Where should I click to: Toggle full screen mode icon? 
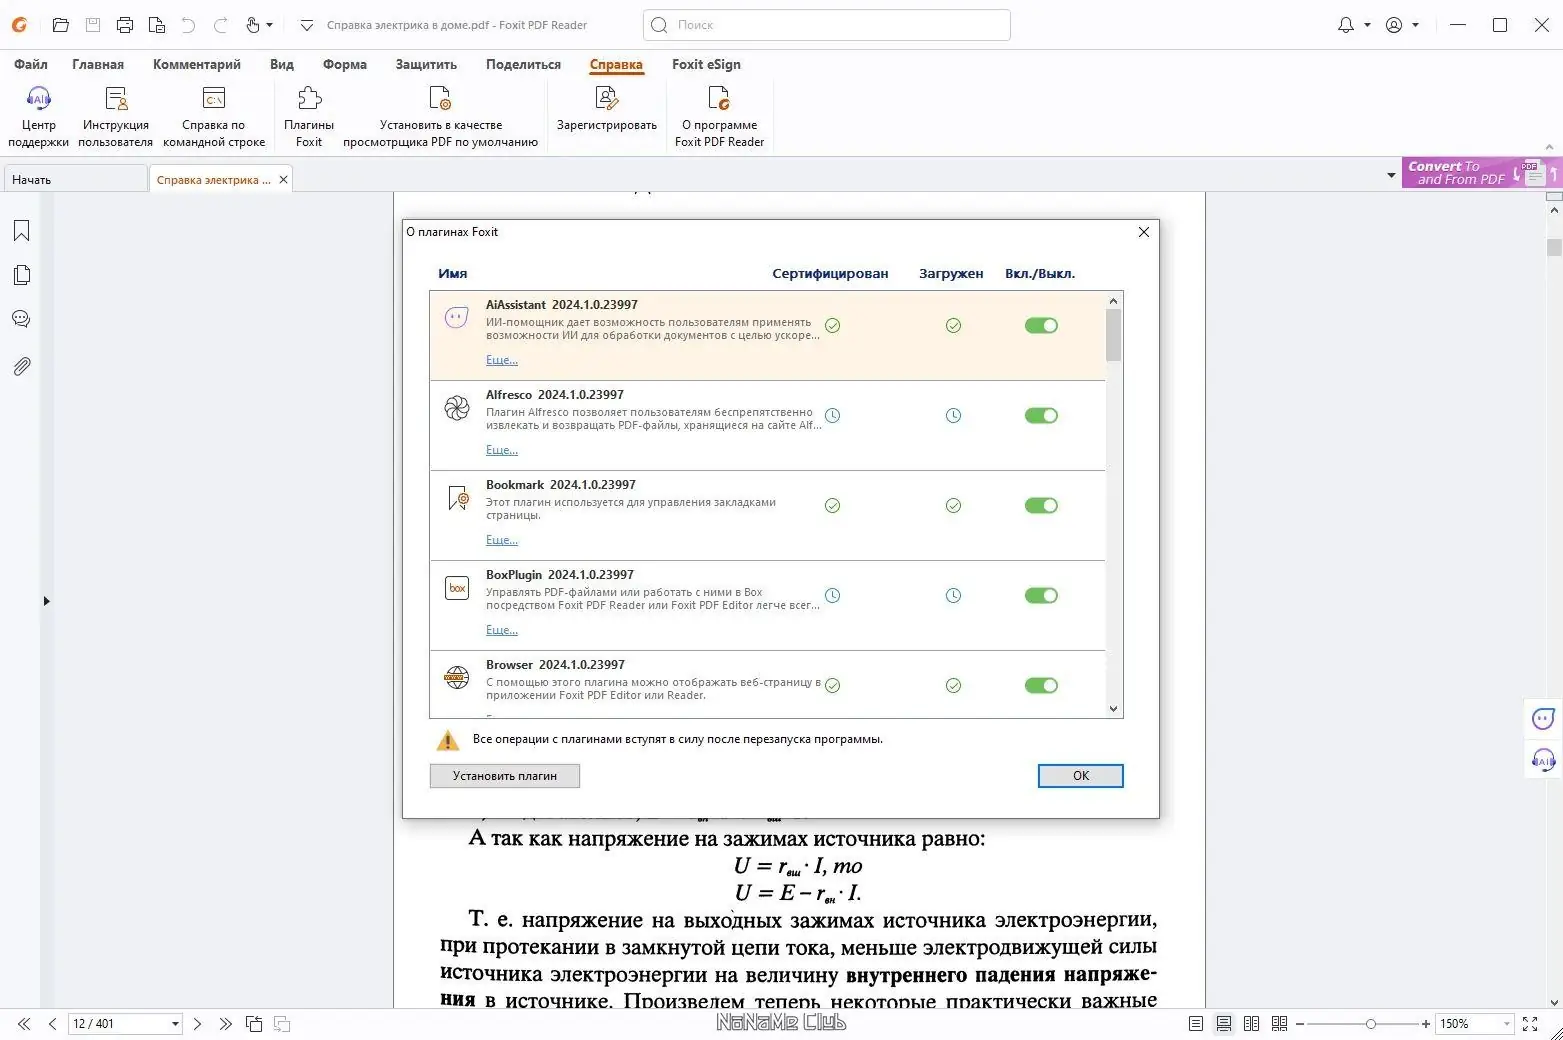coord(1530,1024)
